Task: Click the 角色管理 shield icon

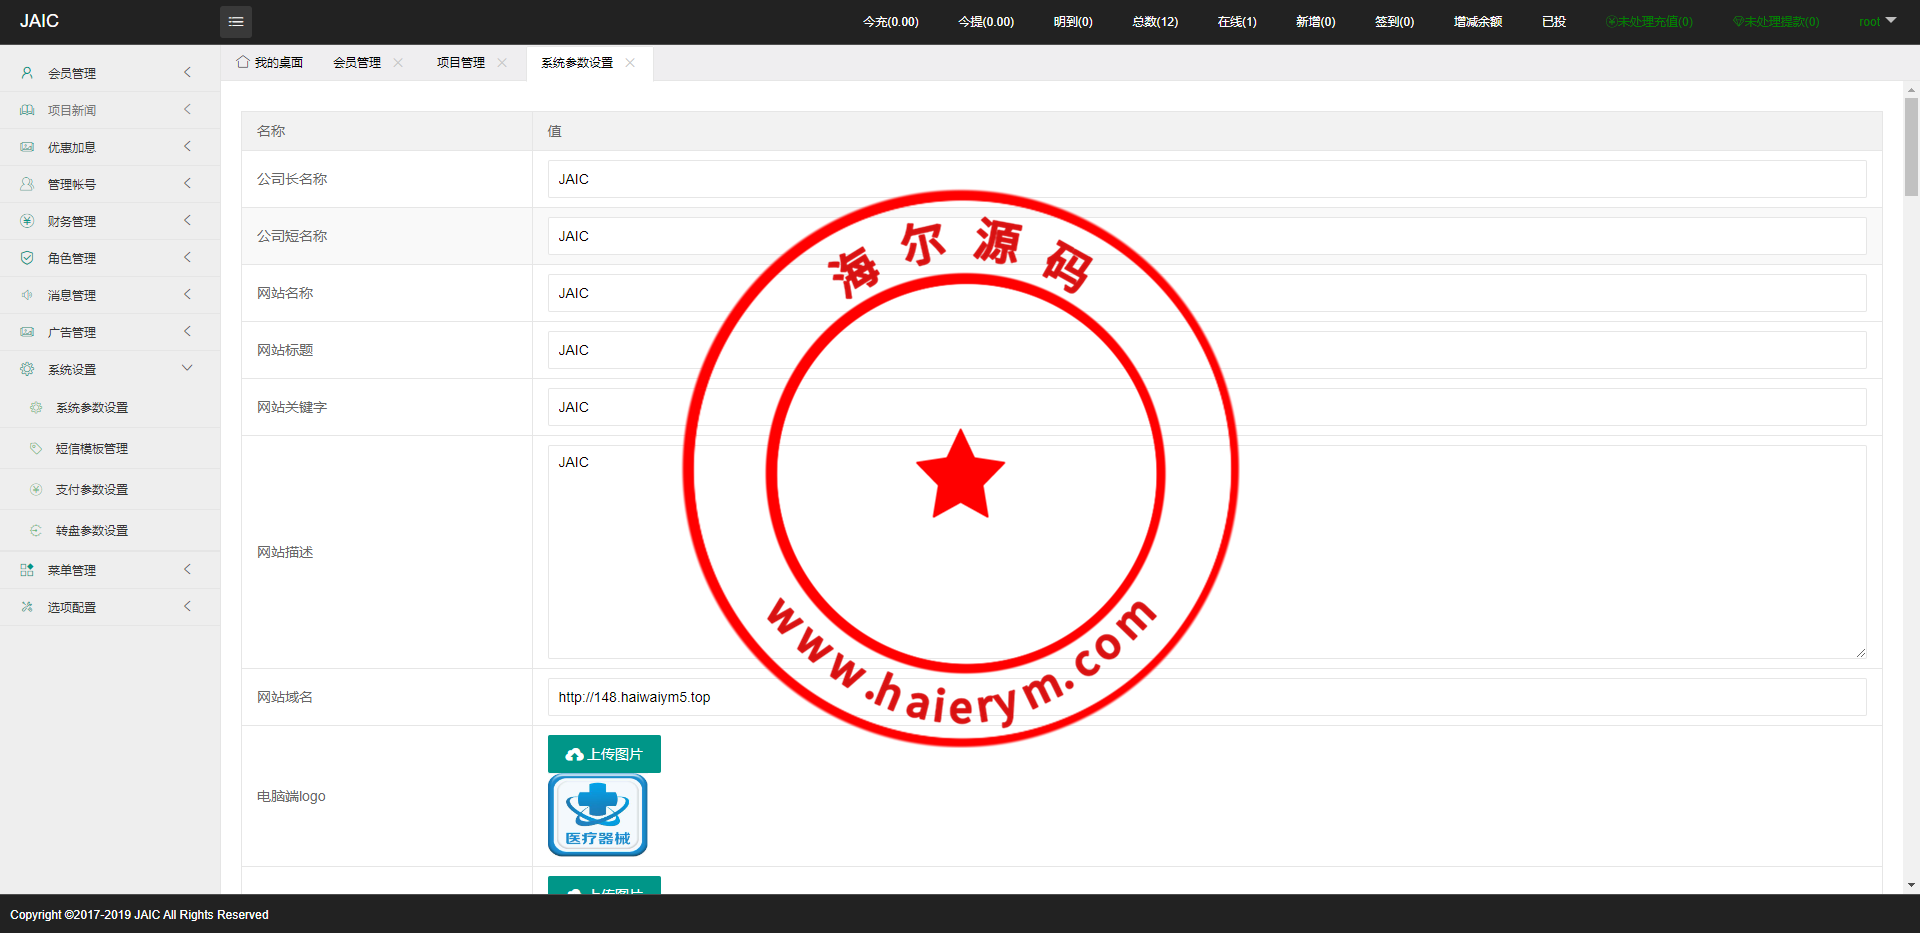Action: coord(27,258)
